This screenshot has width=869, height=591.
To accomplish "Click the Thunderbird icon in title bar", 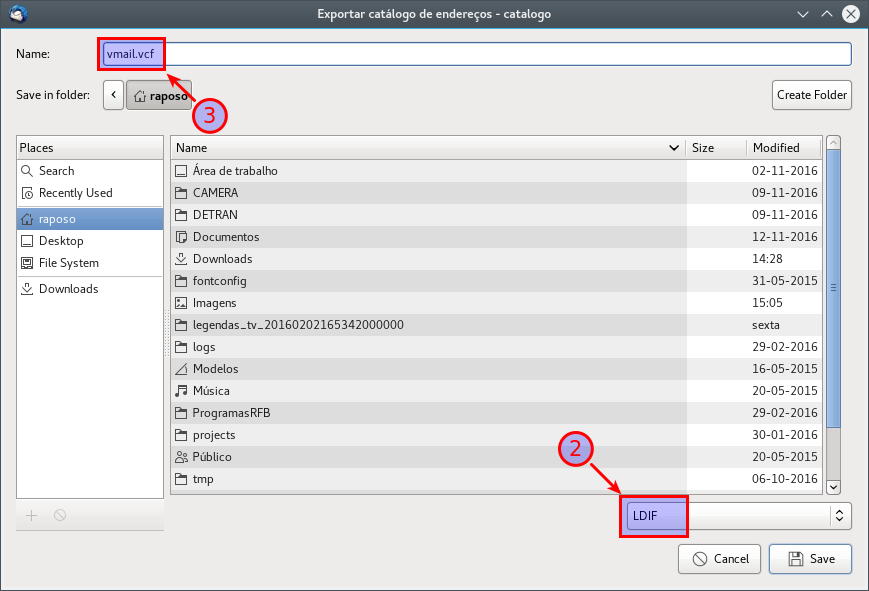I will click(x=14, y=14).
